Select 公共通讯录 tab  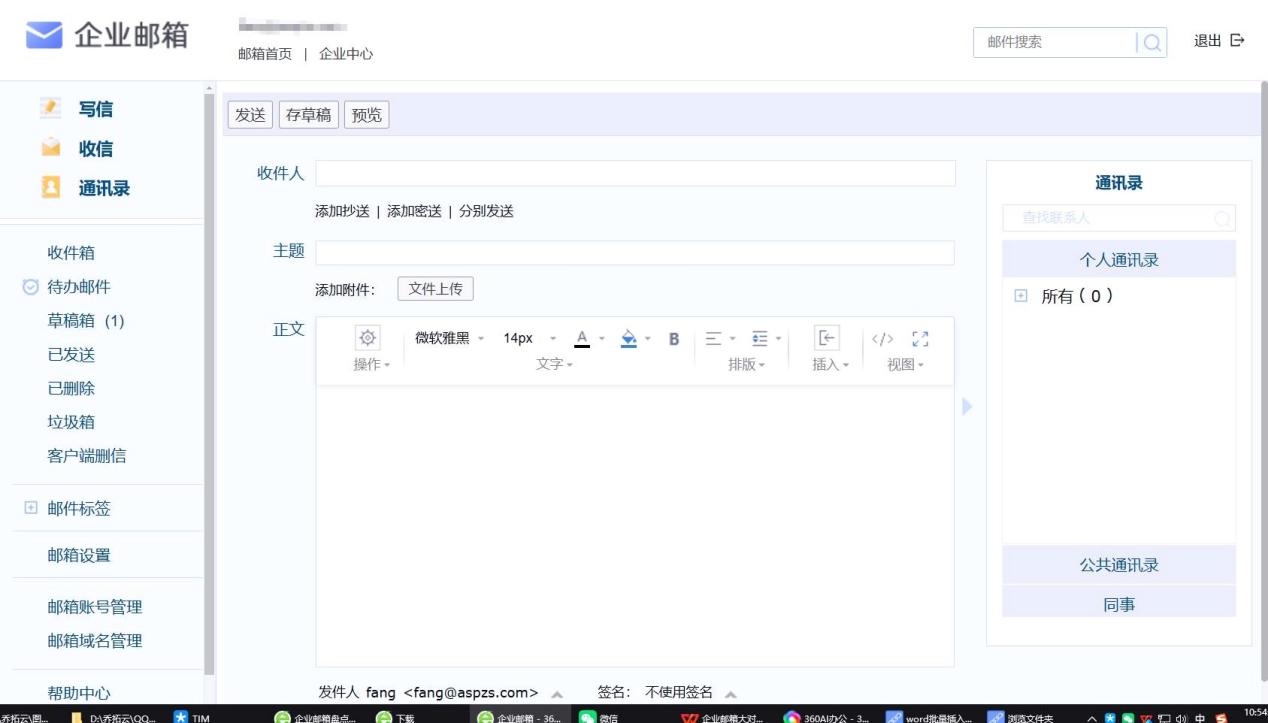(x=1119, y=565)
